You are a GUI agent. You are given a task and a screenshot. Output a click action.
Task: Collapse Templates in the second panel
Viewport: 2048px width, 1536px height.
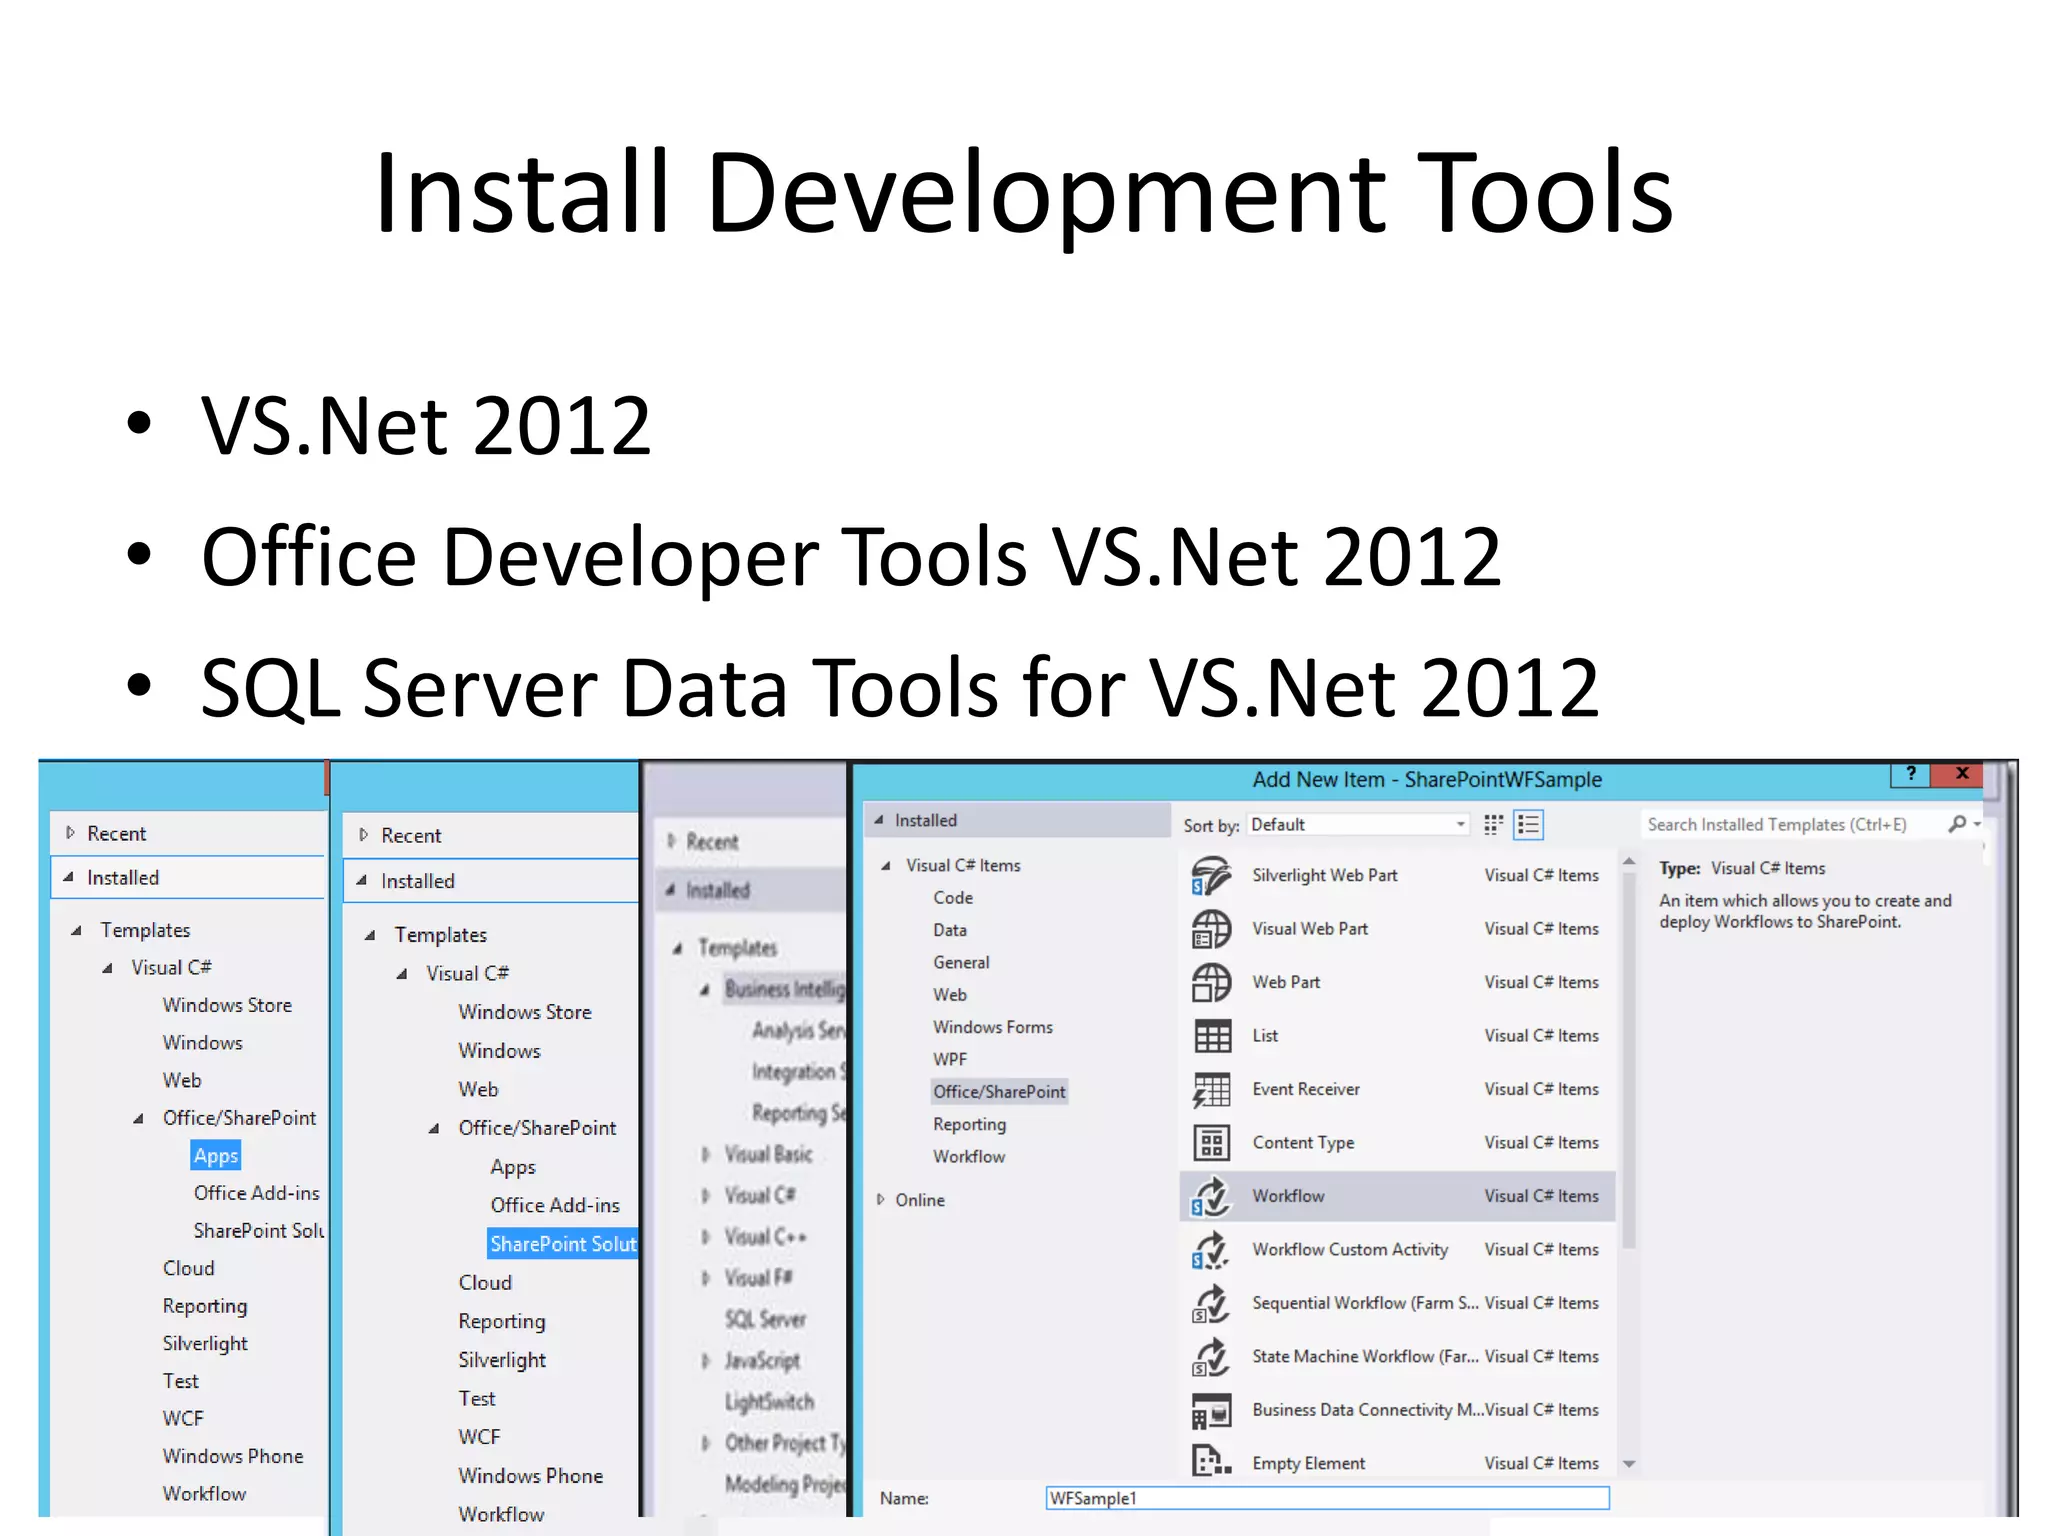(x=369, y=936)
